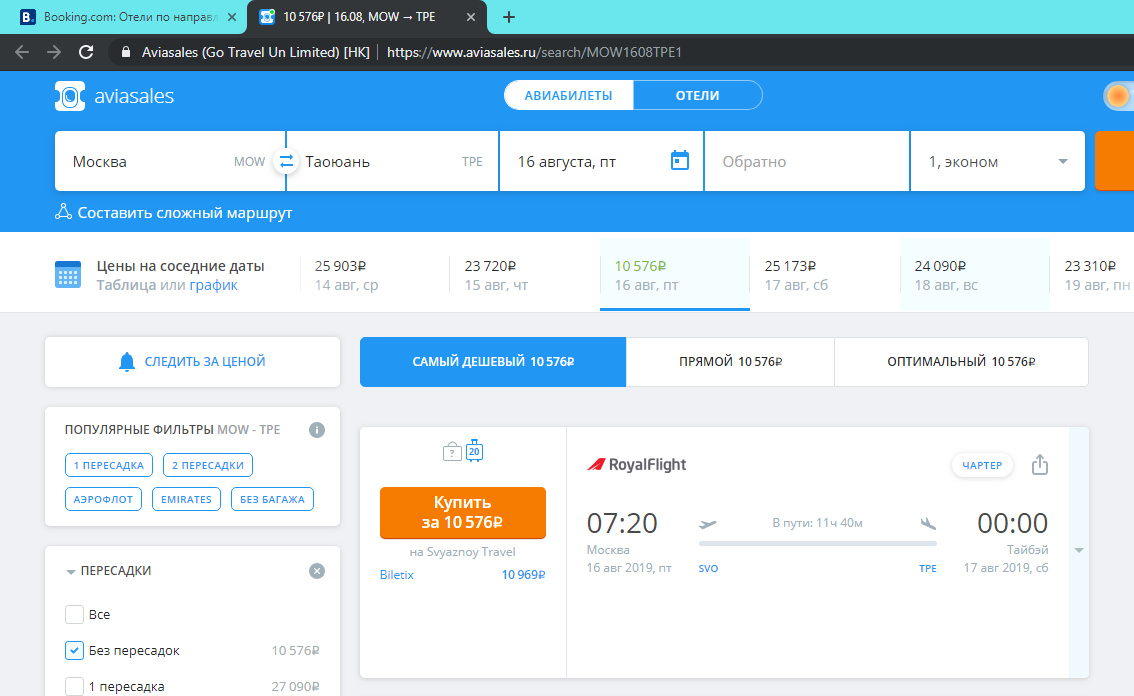Check the Все transfers checkbox

[74, 614]
